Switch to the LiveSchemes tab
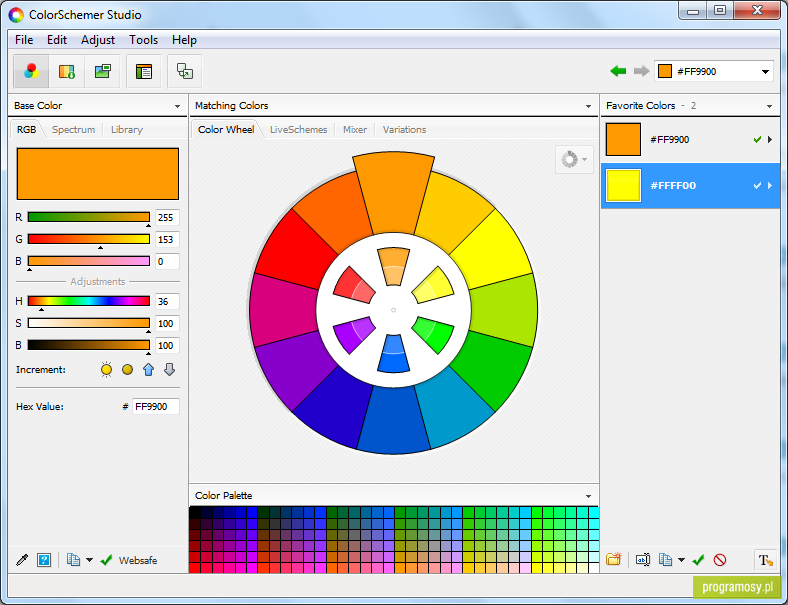 click(x=299, y=130)
